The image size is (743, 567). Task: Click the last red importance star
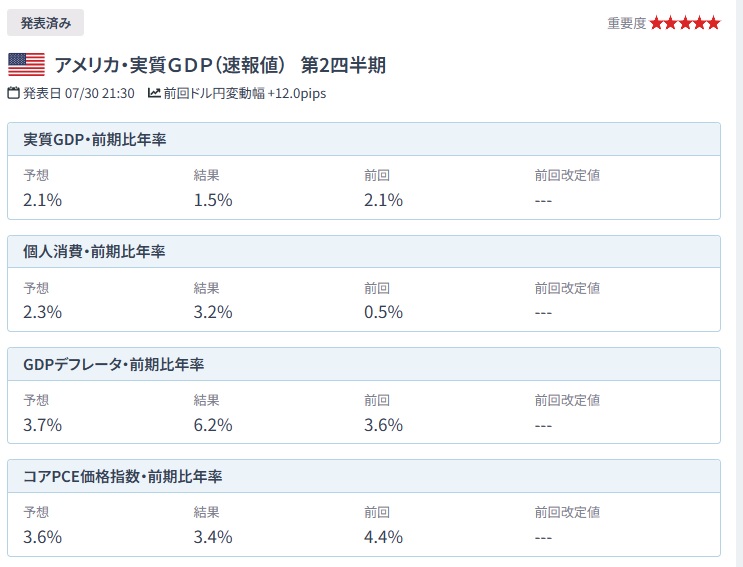click(x=714, y=23)
